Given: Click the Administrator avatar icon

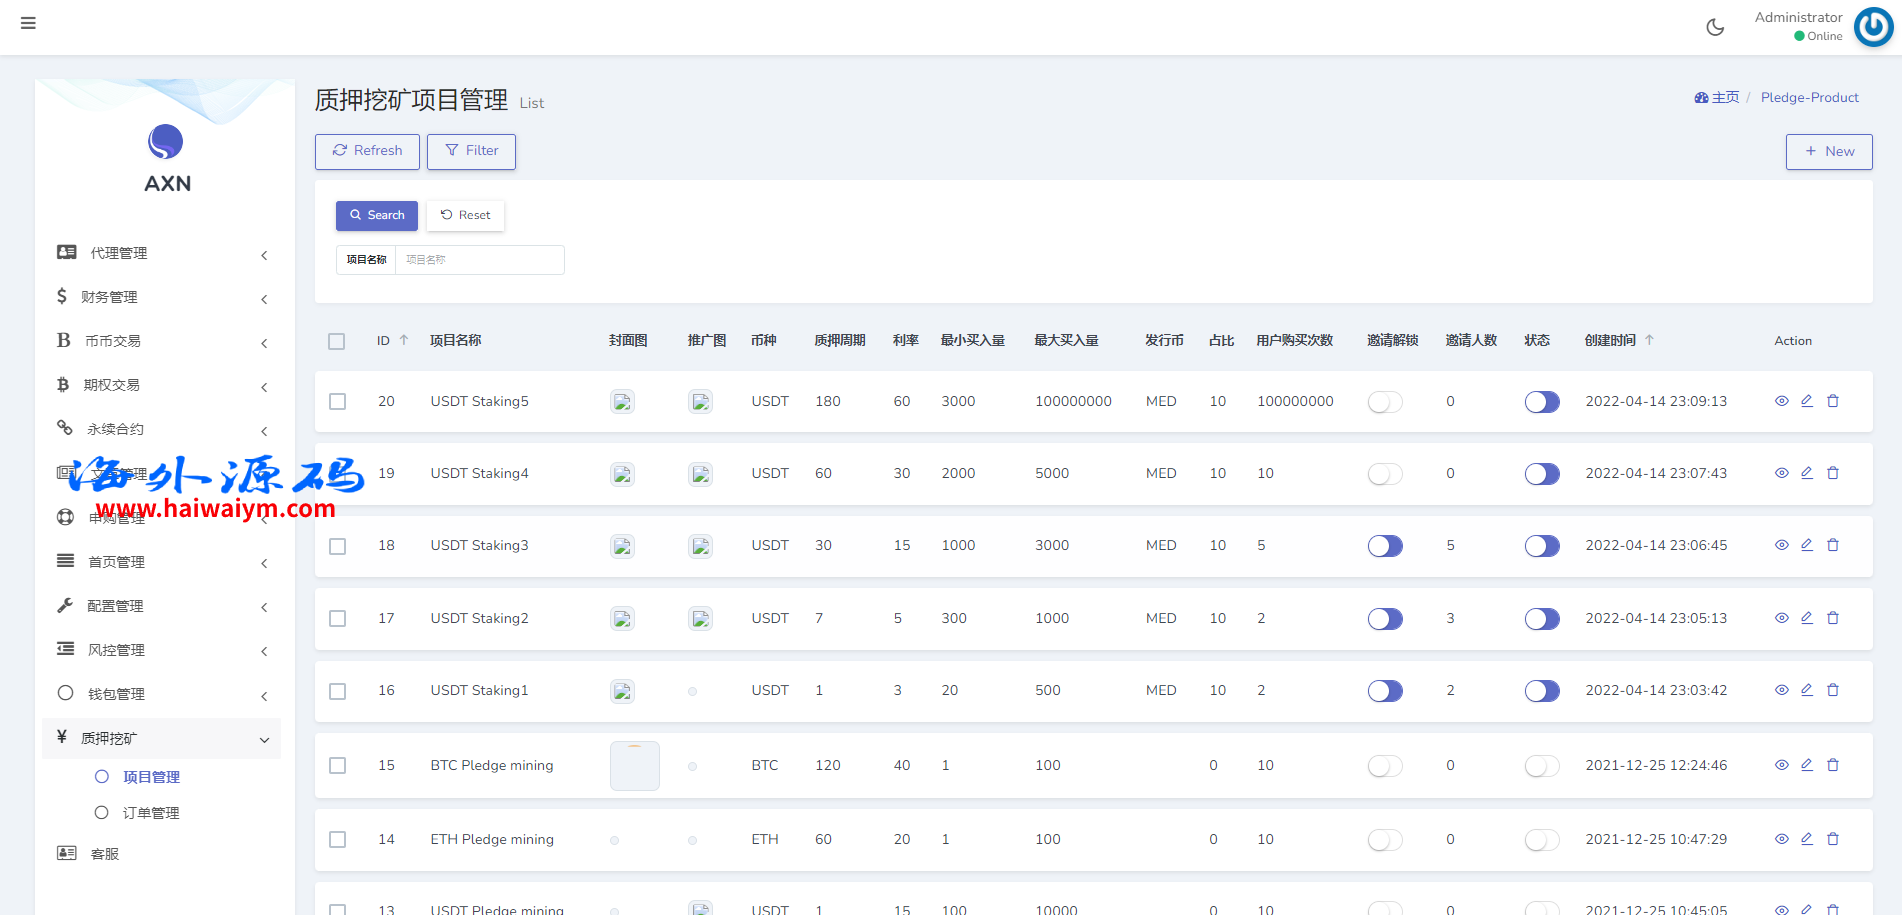Looking at the screenshot, I should pyautogui.click(x=1873, y=27).
